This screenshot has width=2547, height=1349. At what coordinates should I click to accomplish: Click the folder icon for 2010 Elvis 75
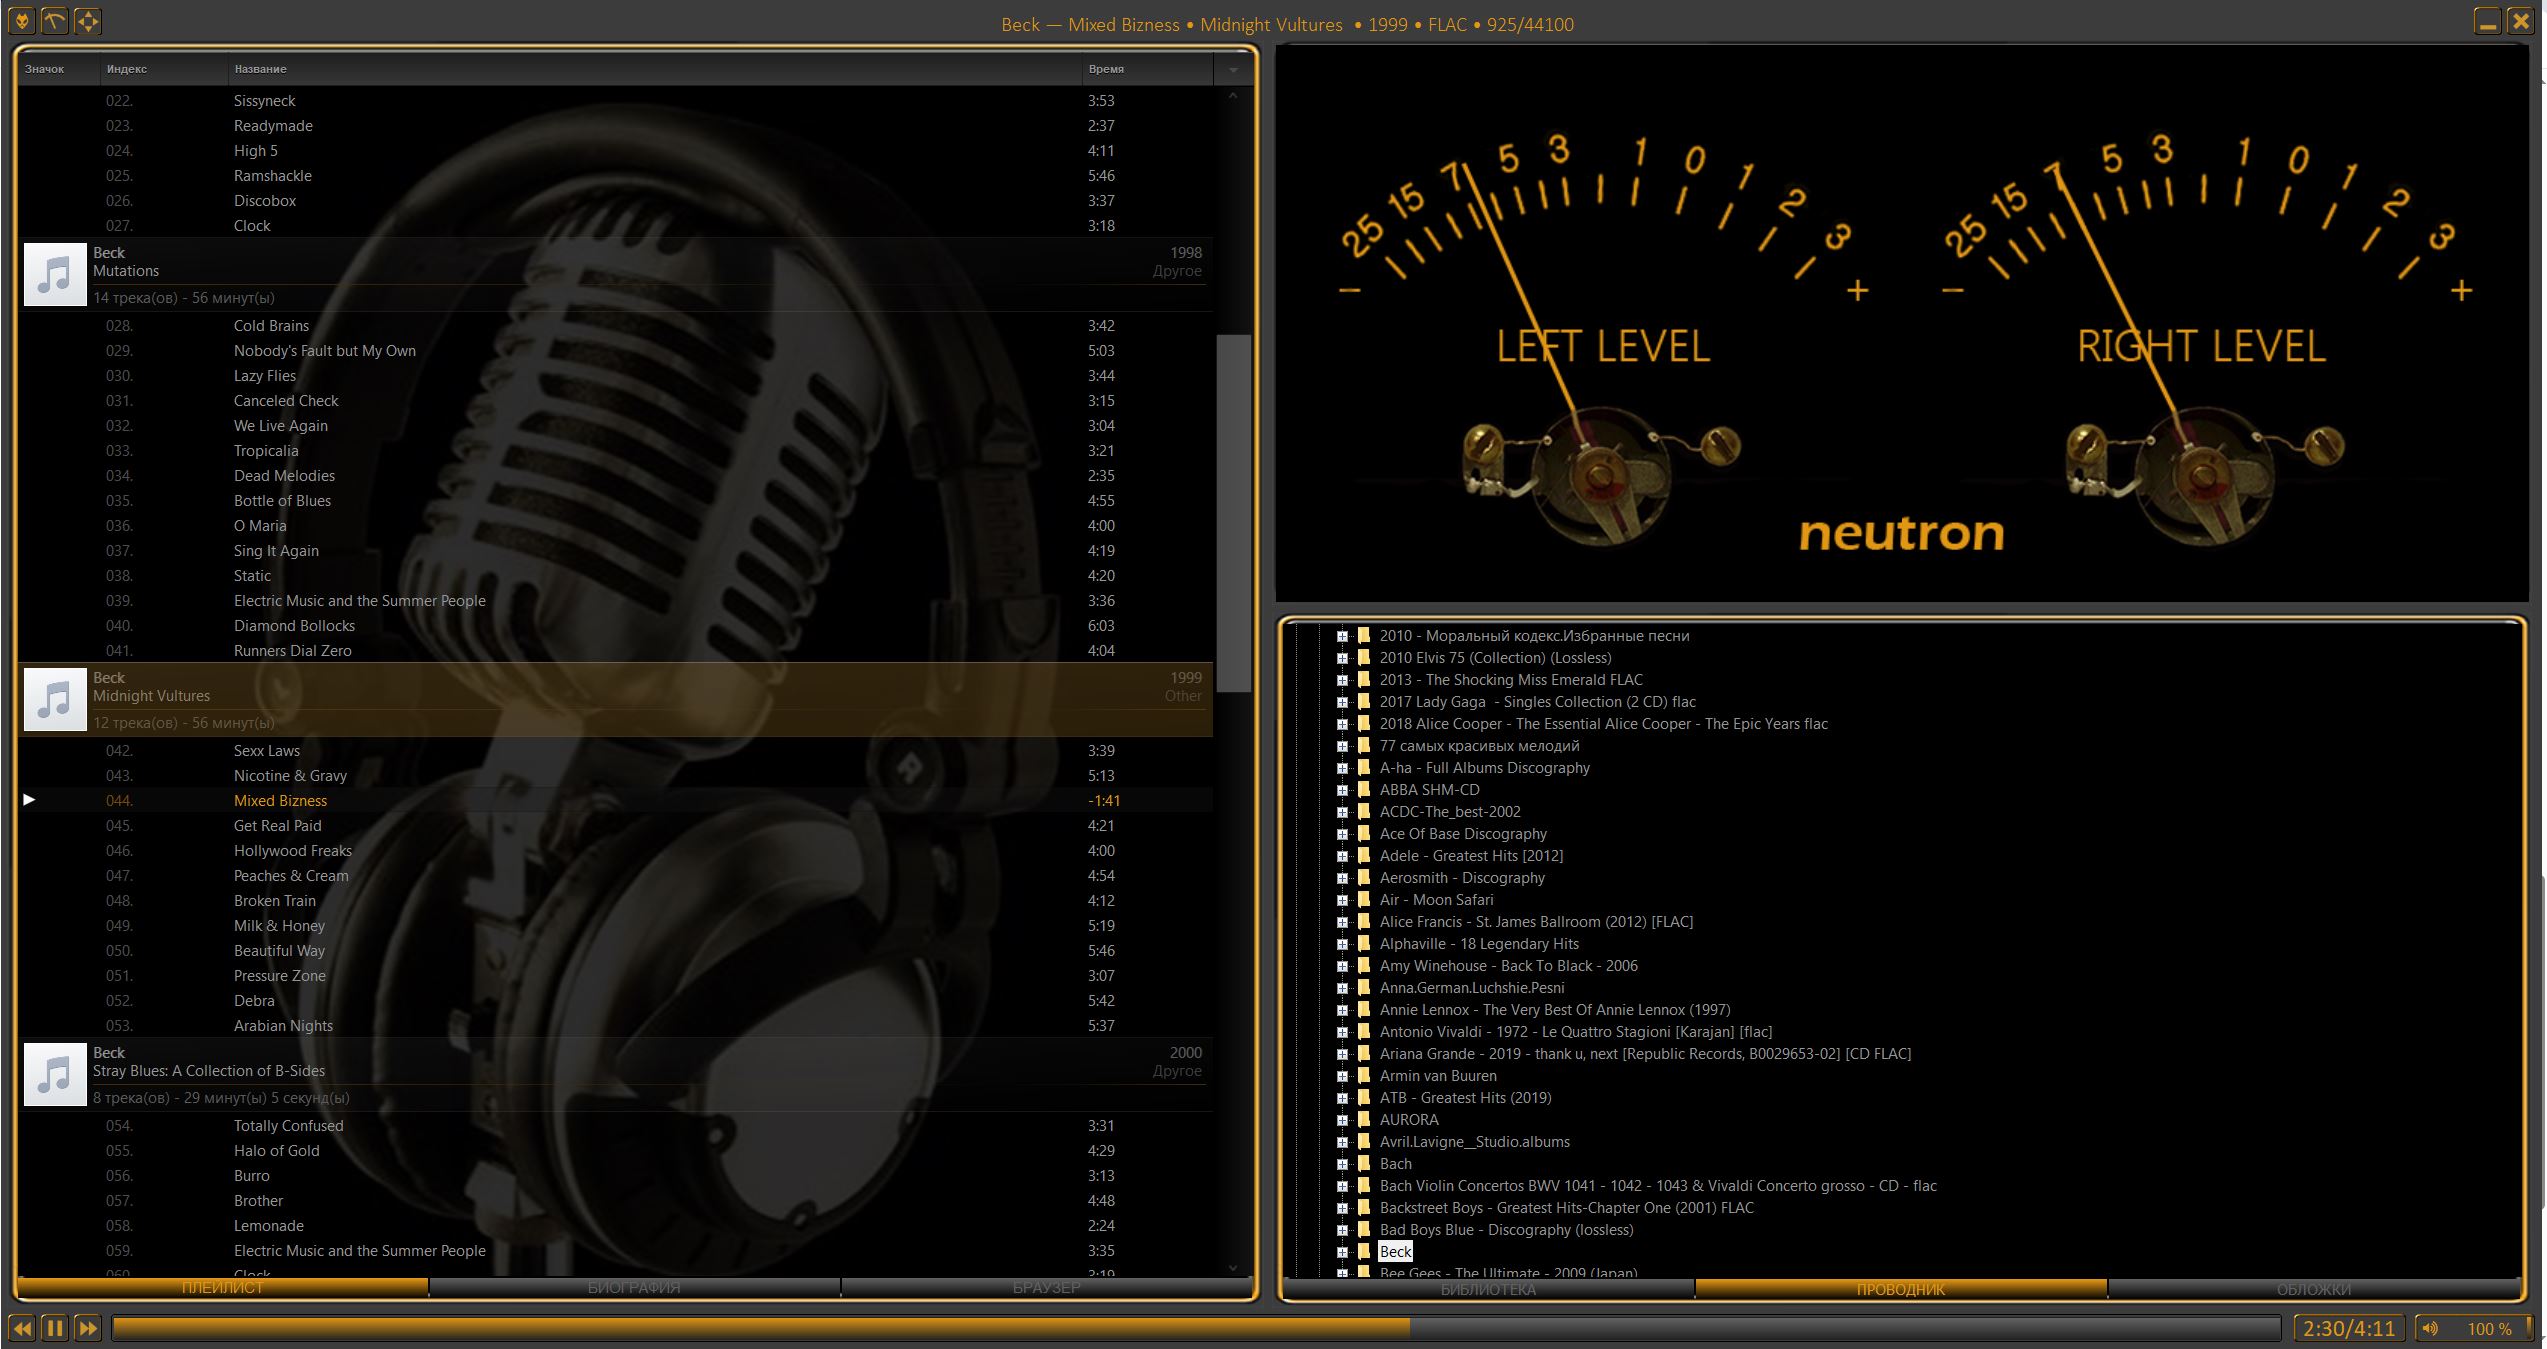(1363, 657)
